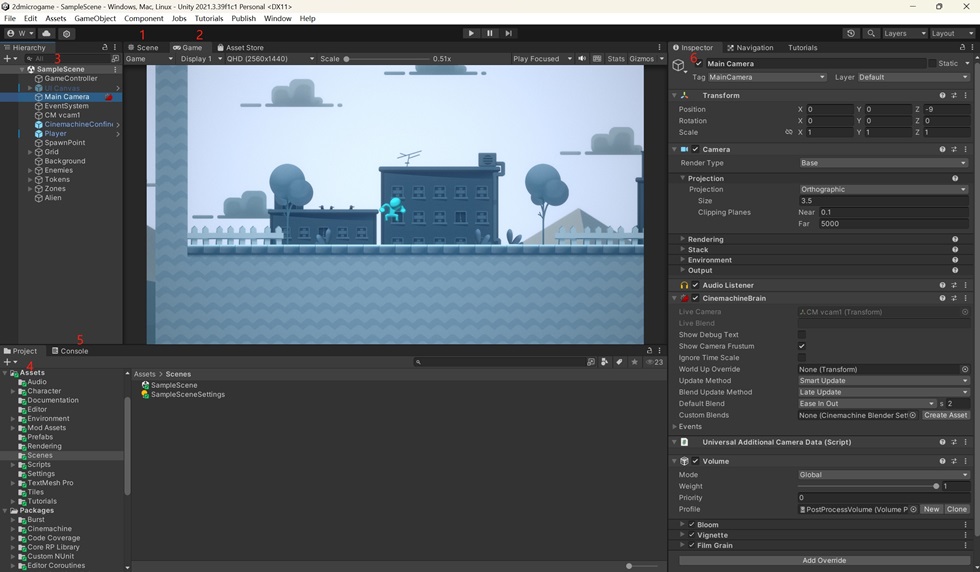This screenshot has height=572, width=980.
Task: Expand the Enemies object in Hierarchy
Action: [30, 170]
